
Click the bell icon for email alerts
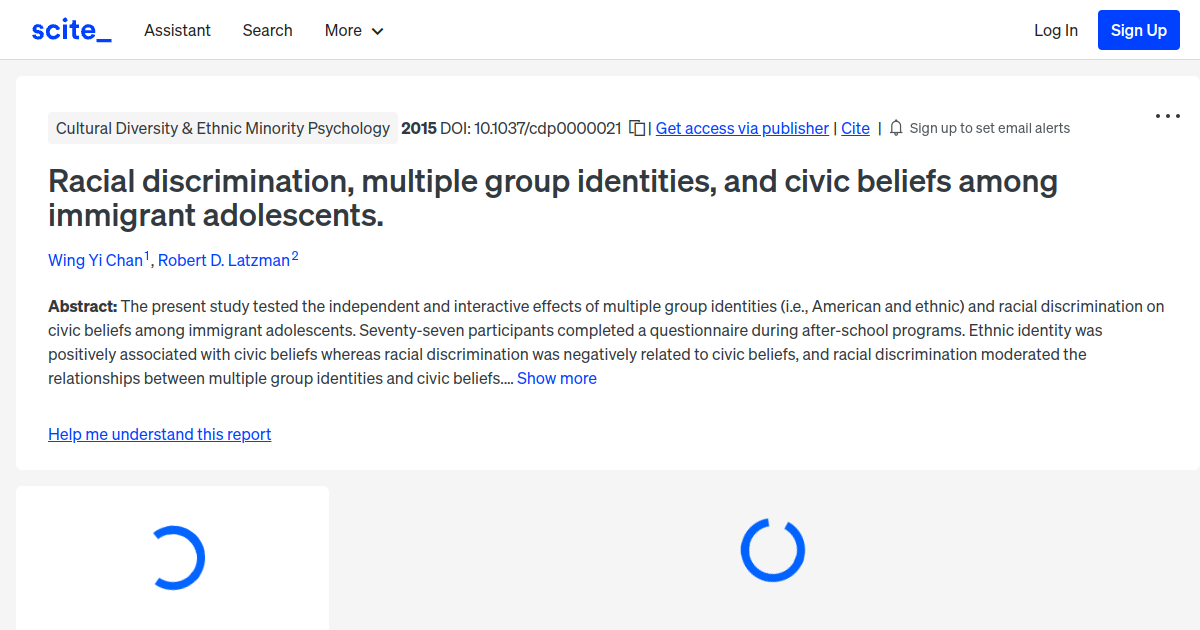click(x=896, y=128)
